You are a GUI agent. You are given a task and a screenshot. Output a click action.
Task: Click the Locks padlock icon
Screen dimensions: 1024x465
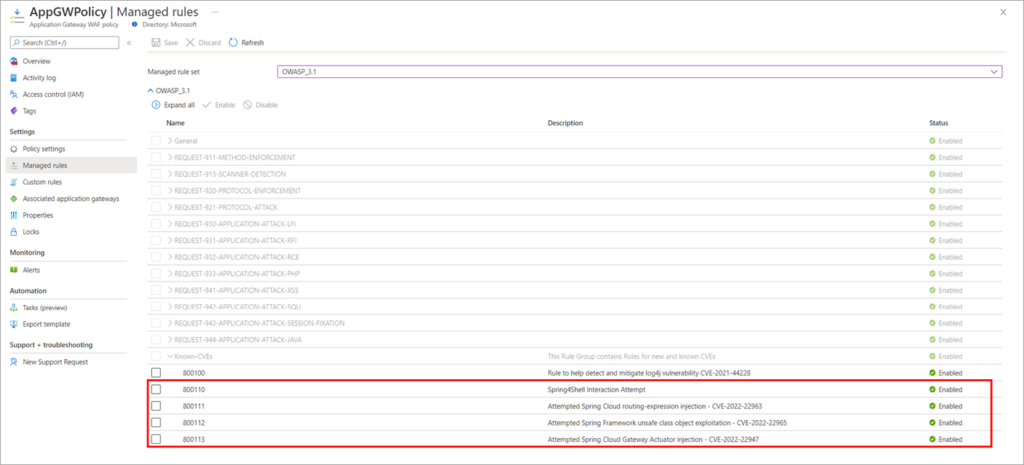pos(14,232)
